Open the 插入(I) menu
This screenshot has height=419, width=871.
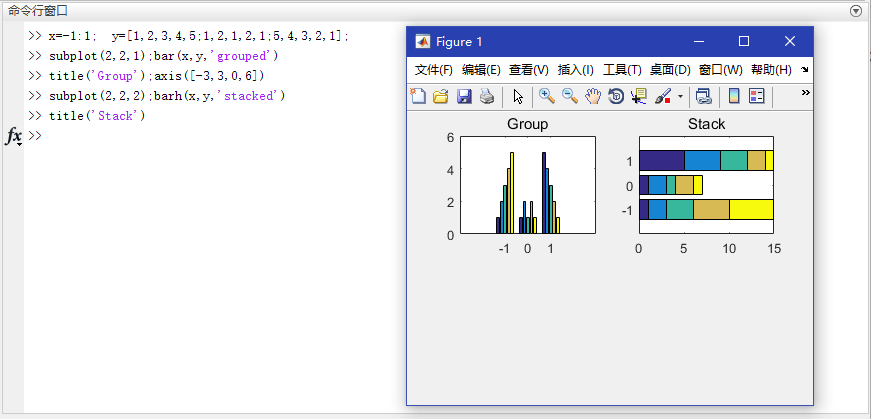575,70
